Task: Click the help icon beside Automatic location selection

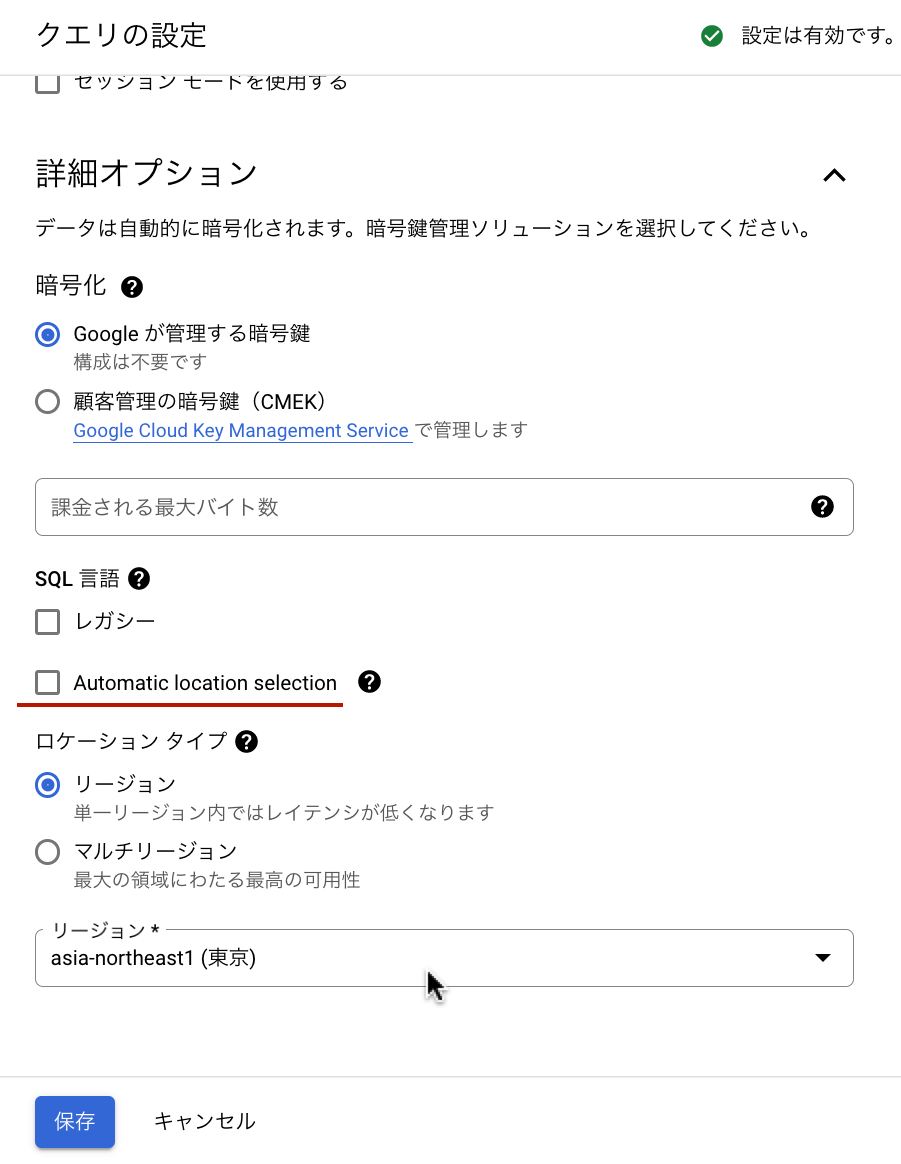Action: 368,681
